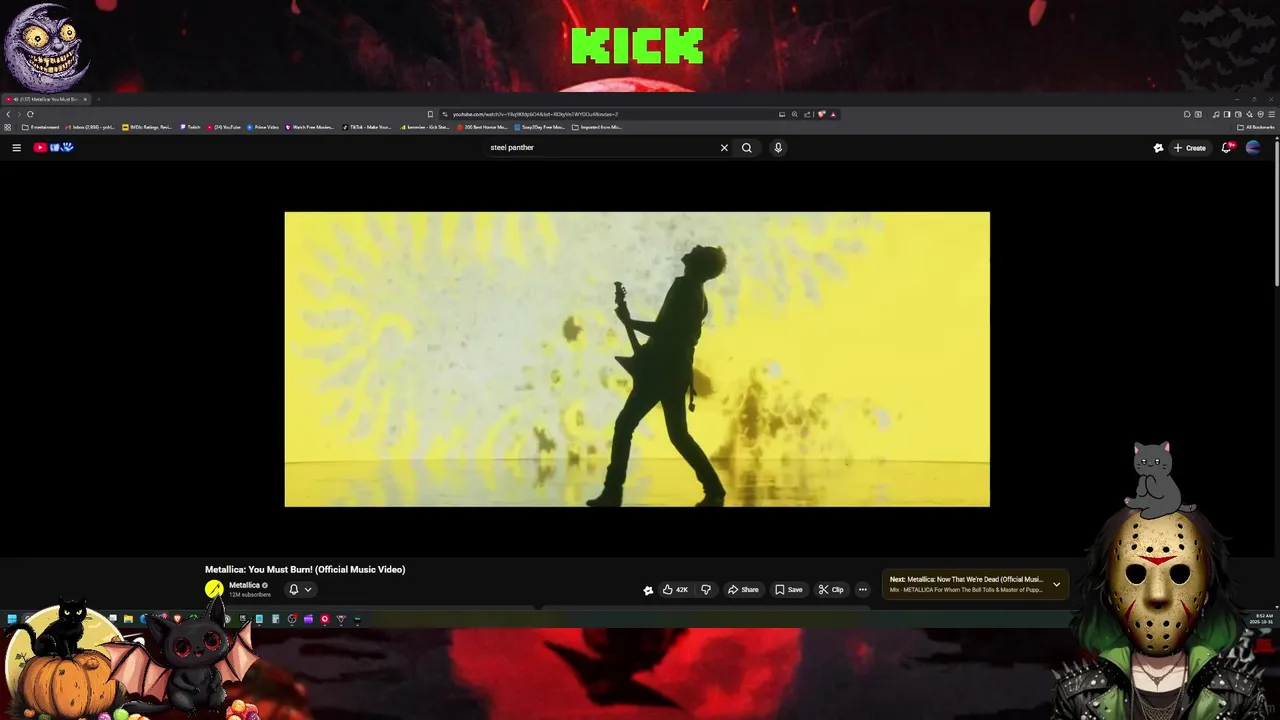
Task: Click the zoom magnifier in address bar
Action: (x=795, y=114)
